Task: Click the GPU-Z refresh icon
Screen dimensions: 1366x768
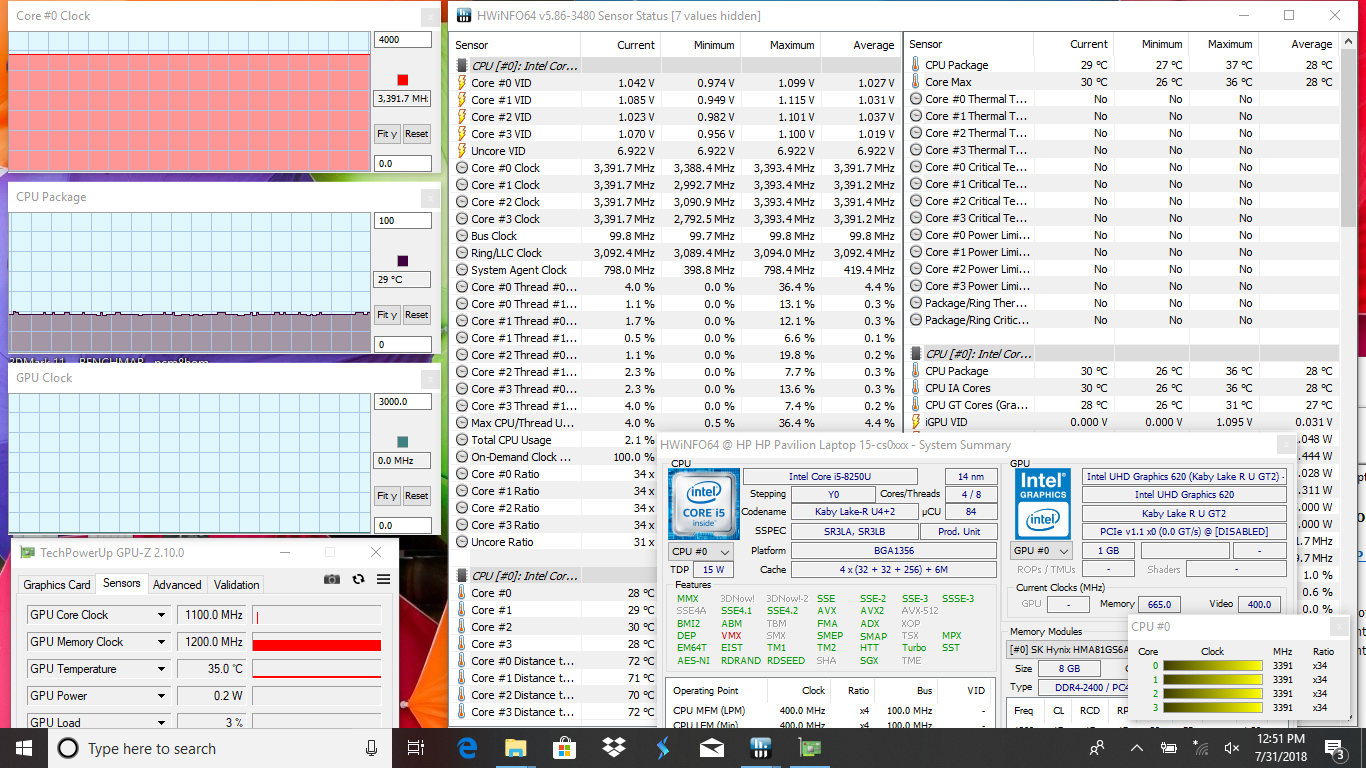Action: [x=358, y=579]
